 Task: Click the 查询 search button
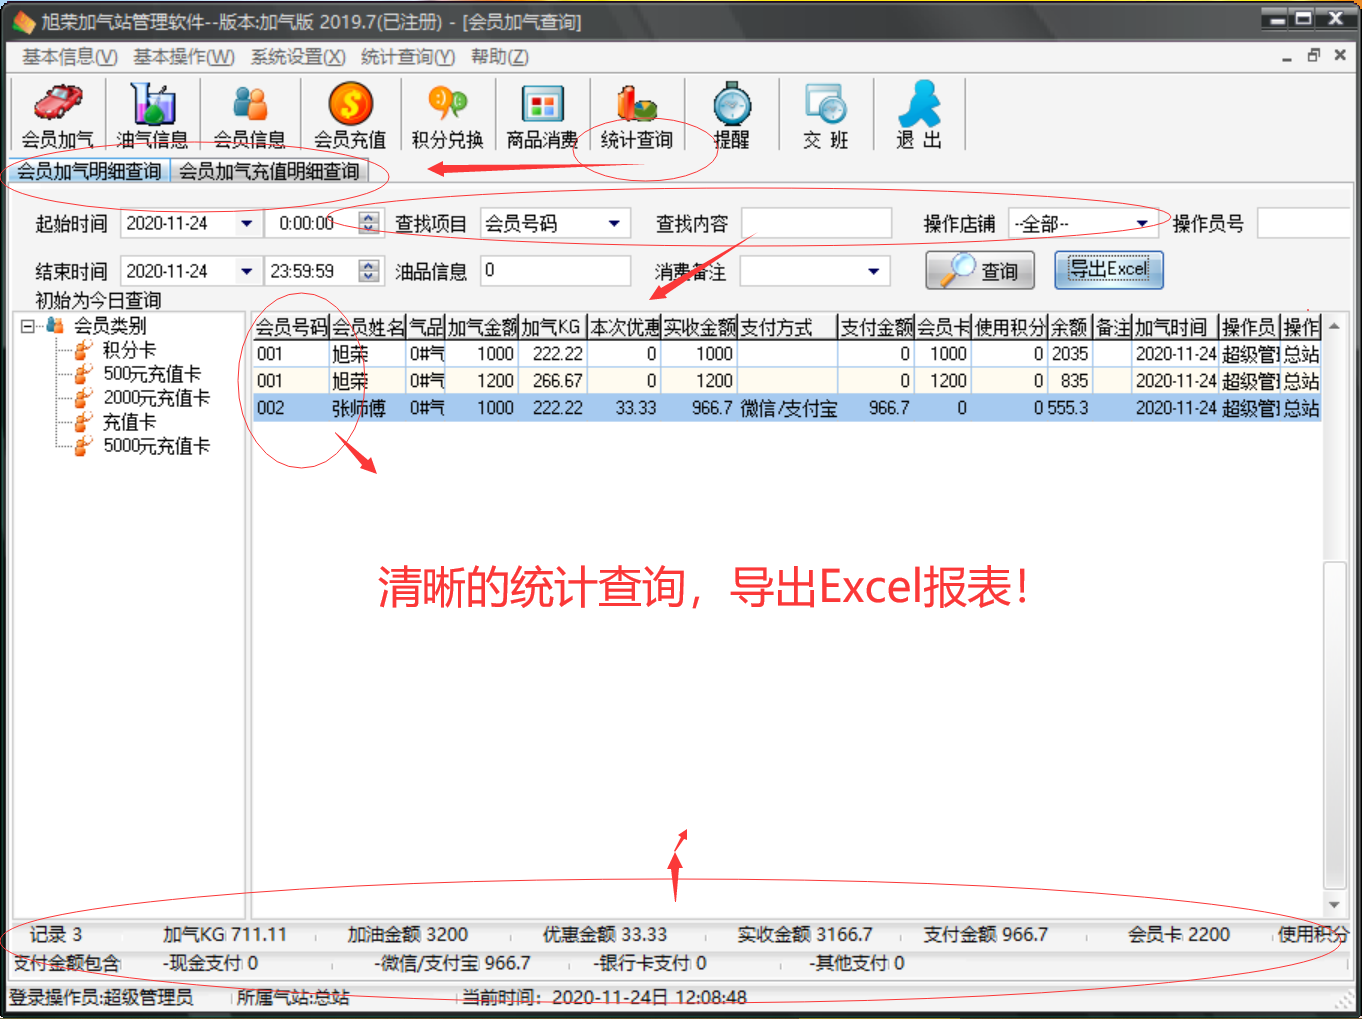pyautogui.click(x=979, y=270)
